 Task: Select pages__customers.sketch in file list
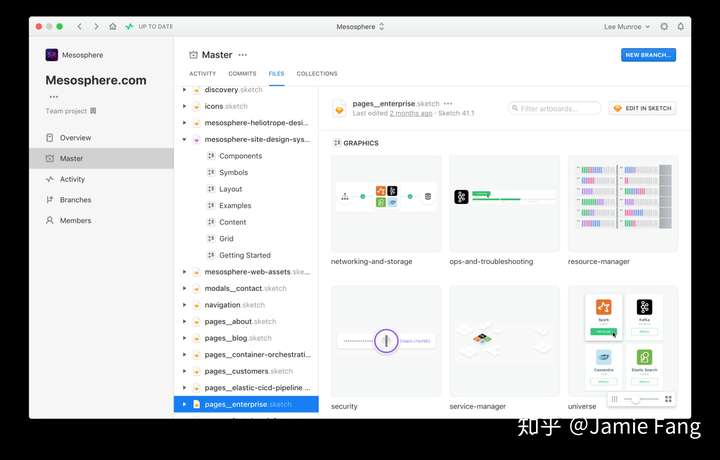tap(246, 371)
